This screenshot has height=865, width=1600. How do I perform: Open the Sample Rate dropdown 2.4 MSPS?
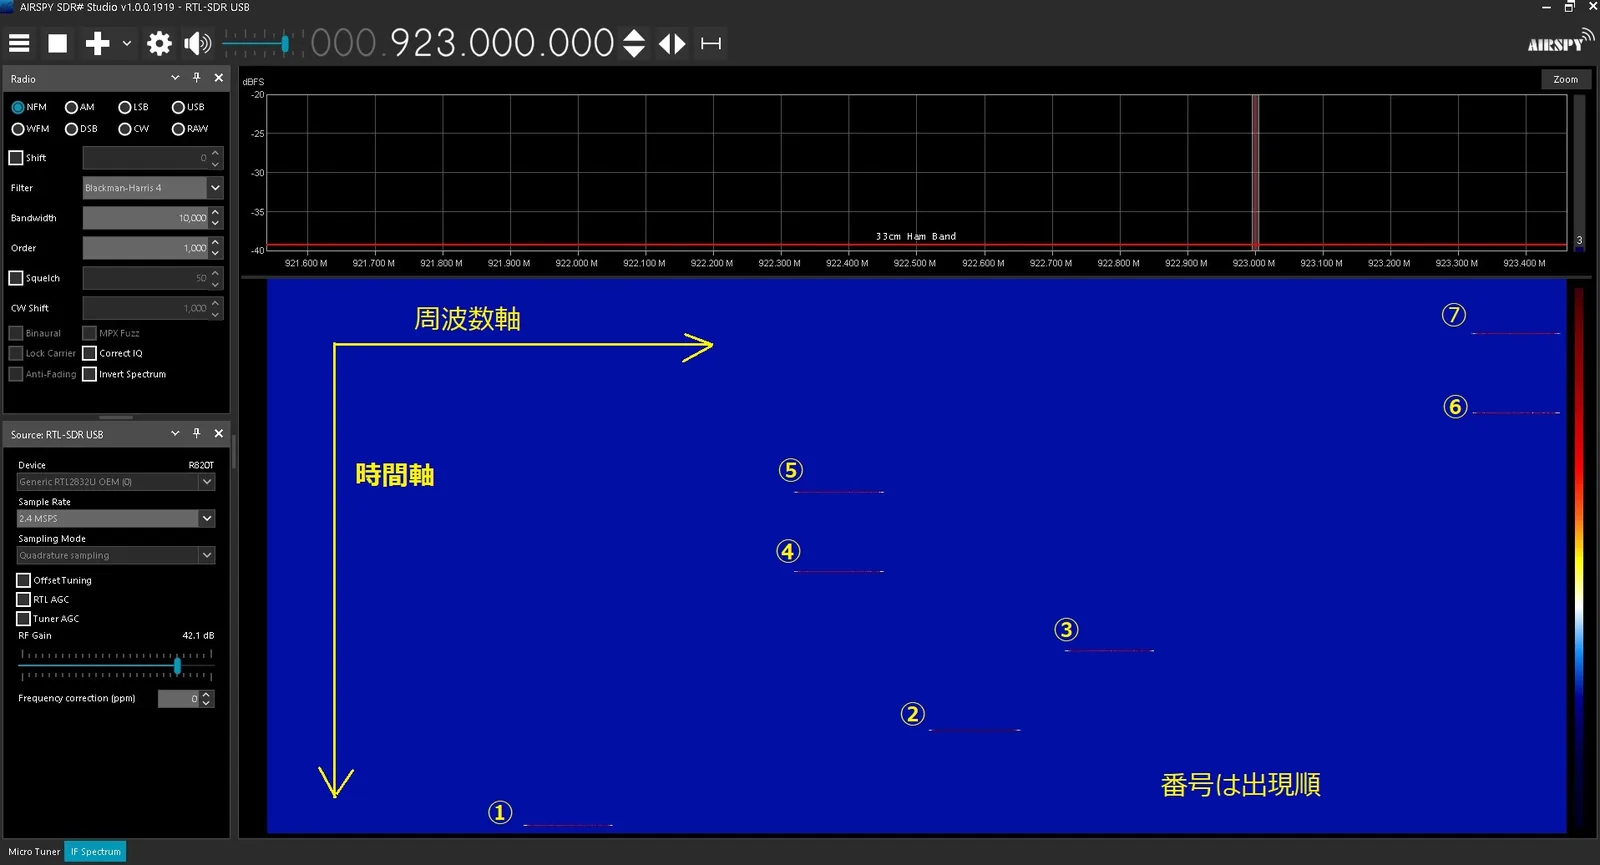tap(116, 518)
